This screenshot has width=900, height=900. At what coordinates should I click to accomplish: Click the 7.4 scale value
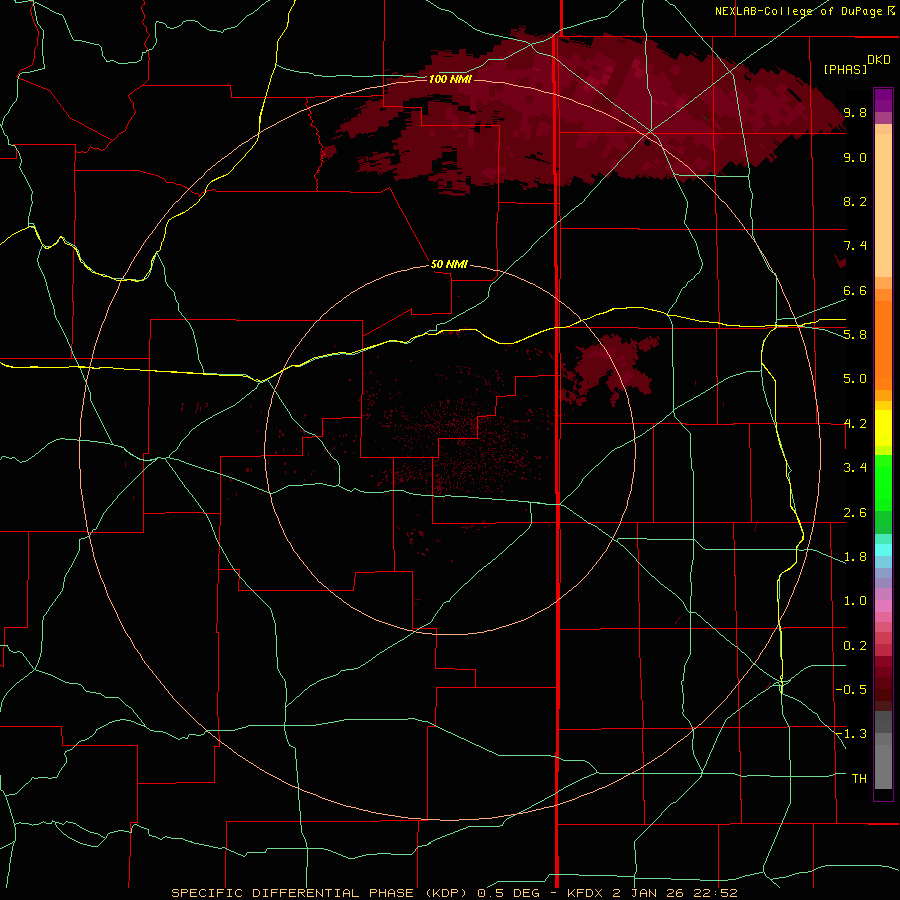[855, 246]
